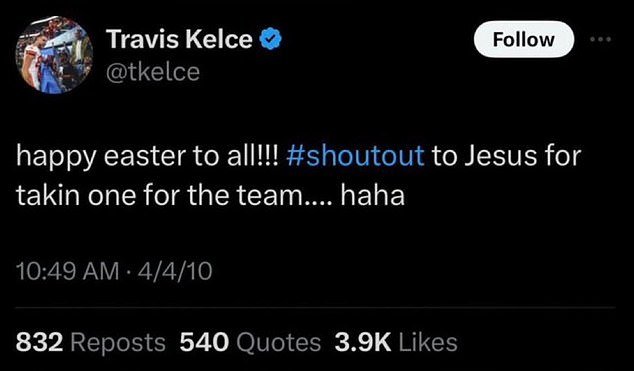This screenshot has height=371, width=634.
Task: View the 832 repost count number
Action: click(40, 343)
